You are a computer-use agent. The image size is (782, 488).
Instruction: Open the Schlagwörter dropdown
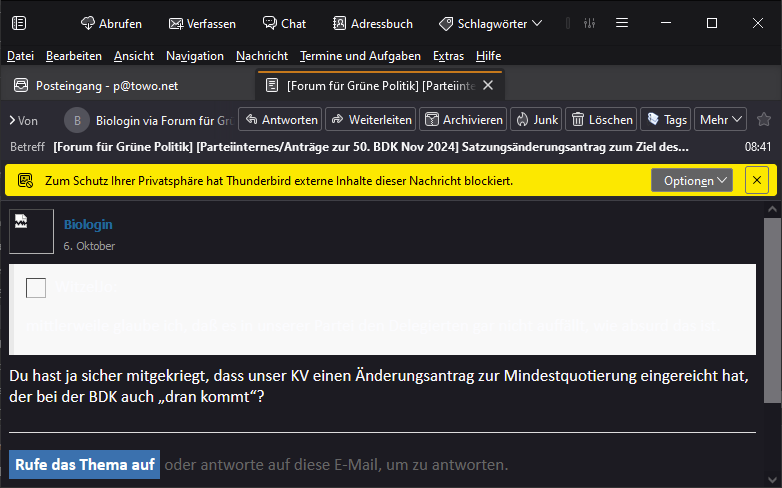[x=490, y=23]
